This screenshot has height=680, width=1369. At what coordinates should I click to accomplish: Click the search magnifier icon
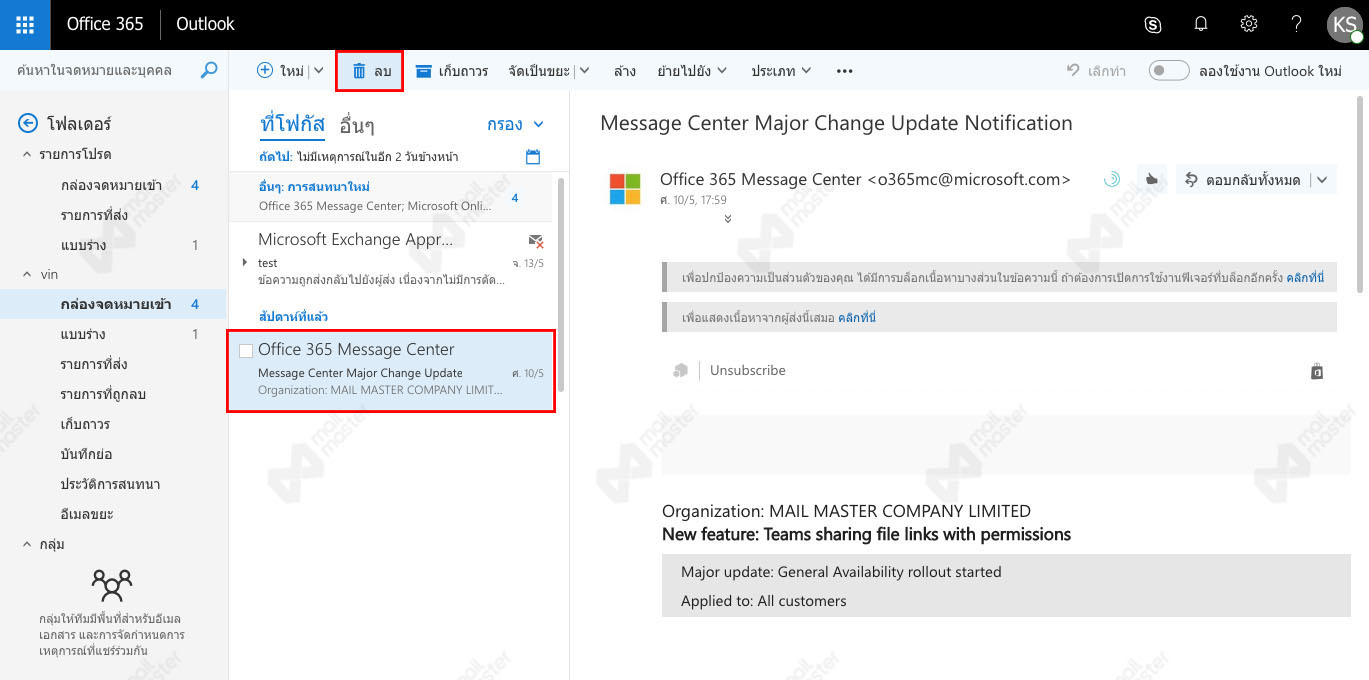click(208, 70)
